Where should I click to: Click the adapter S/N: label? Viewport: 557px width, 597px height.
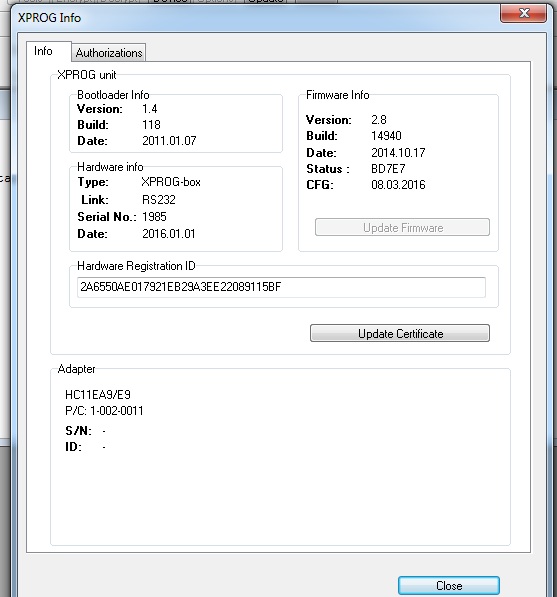(78, 431)
